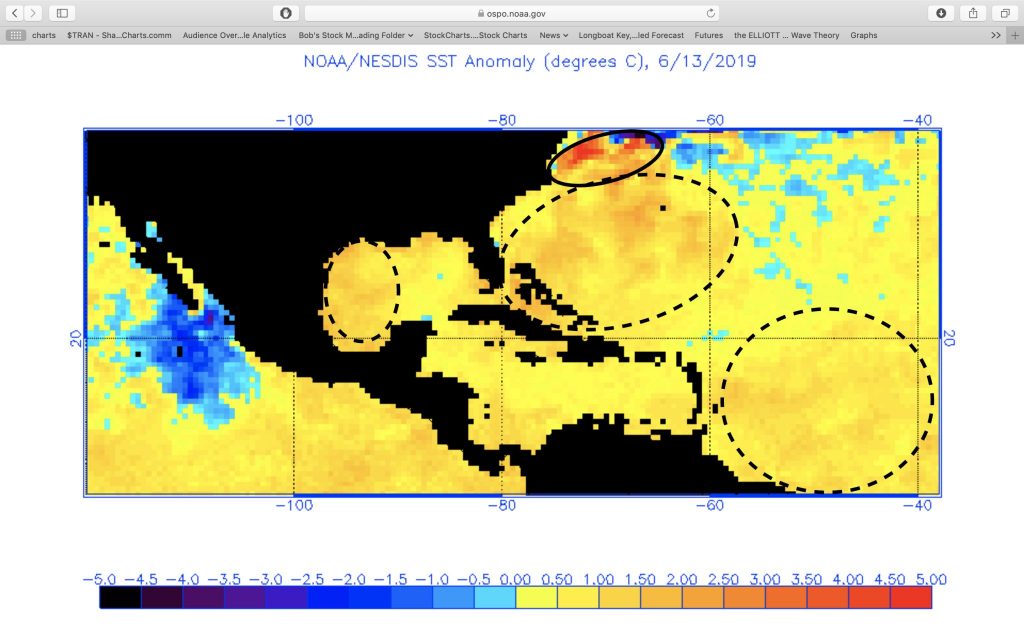Click the Share icon in the toolbar
Image resolution: width=1024 pixels, height=640 pixels.
pos(972,13)
